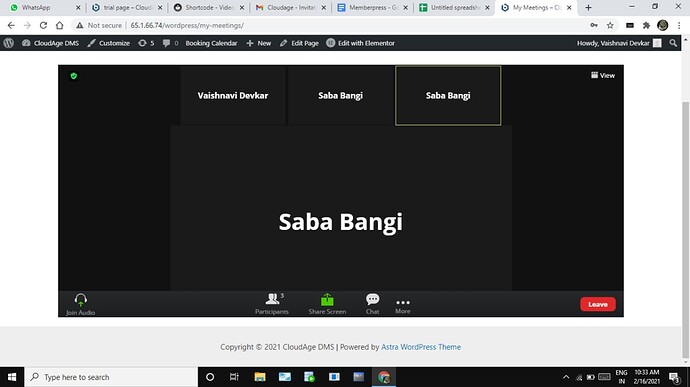Screen dimensions: 690x387
Task: Click Edit with Elementor
Action: coord(360,43)
